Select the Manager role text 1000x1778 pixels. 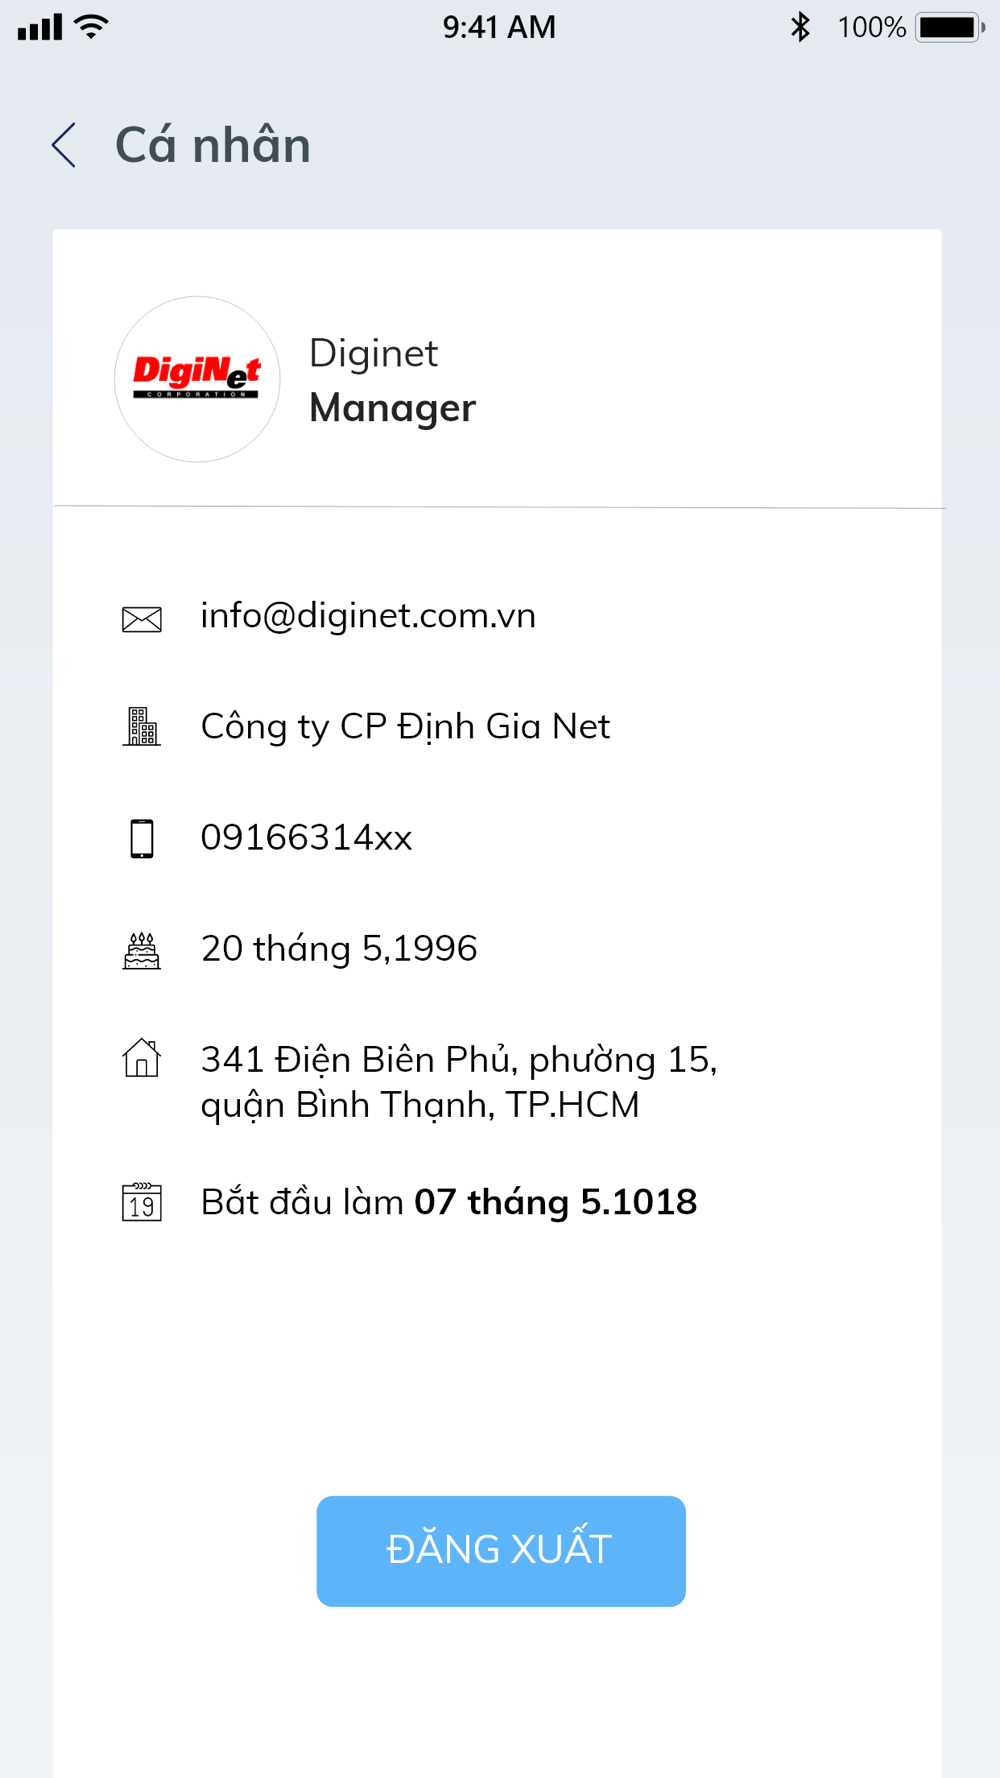tap(392, 408)
